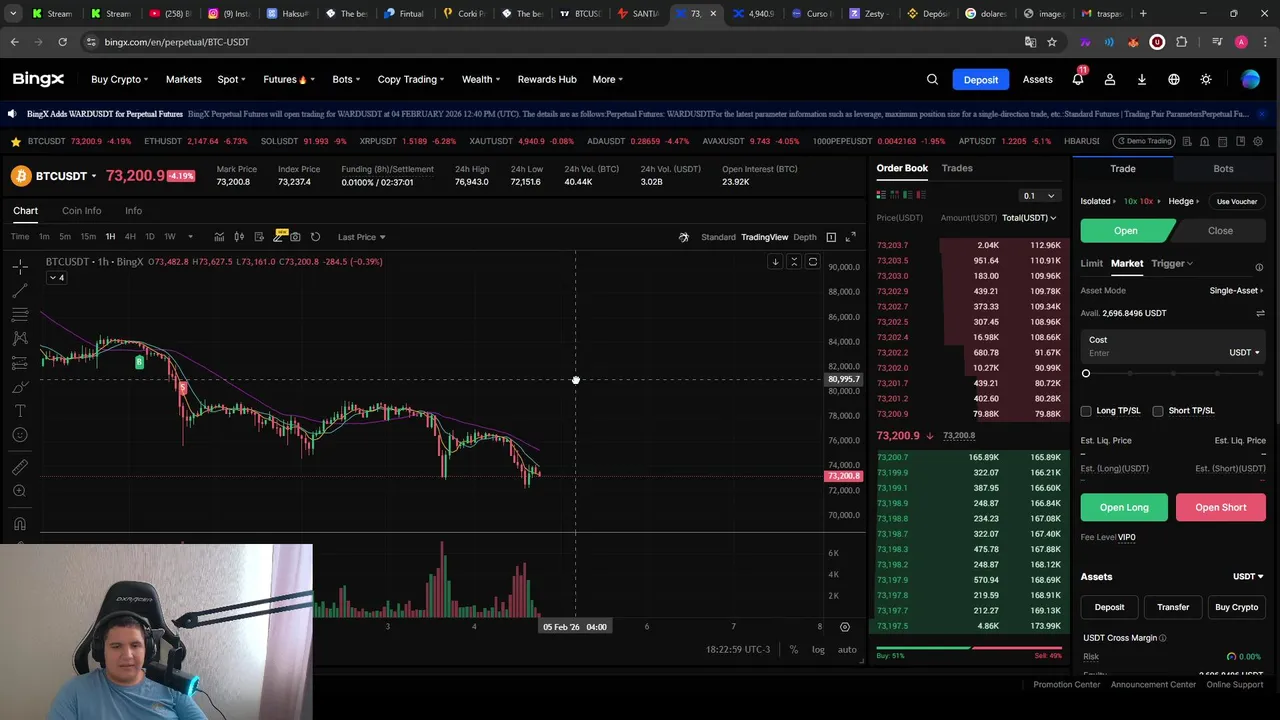The image size is (1280, 720).
Task: Enable the Long TP/SL checkbox
Action: click(1086, 411)
